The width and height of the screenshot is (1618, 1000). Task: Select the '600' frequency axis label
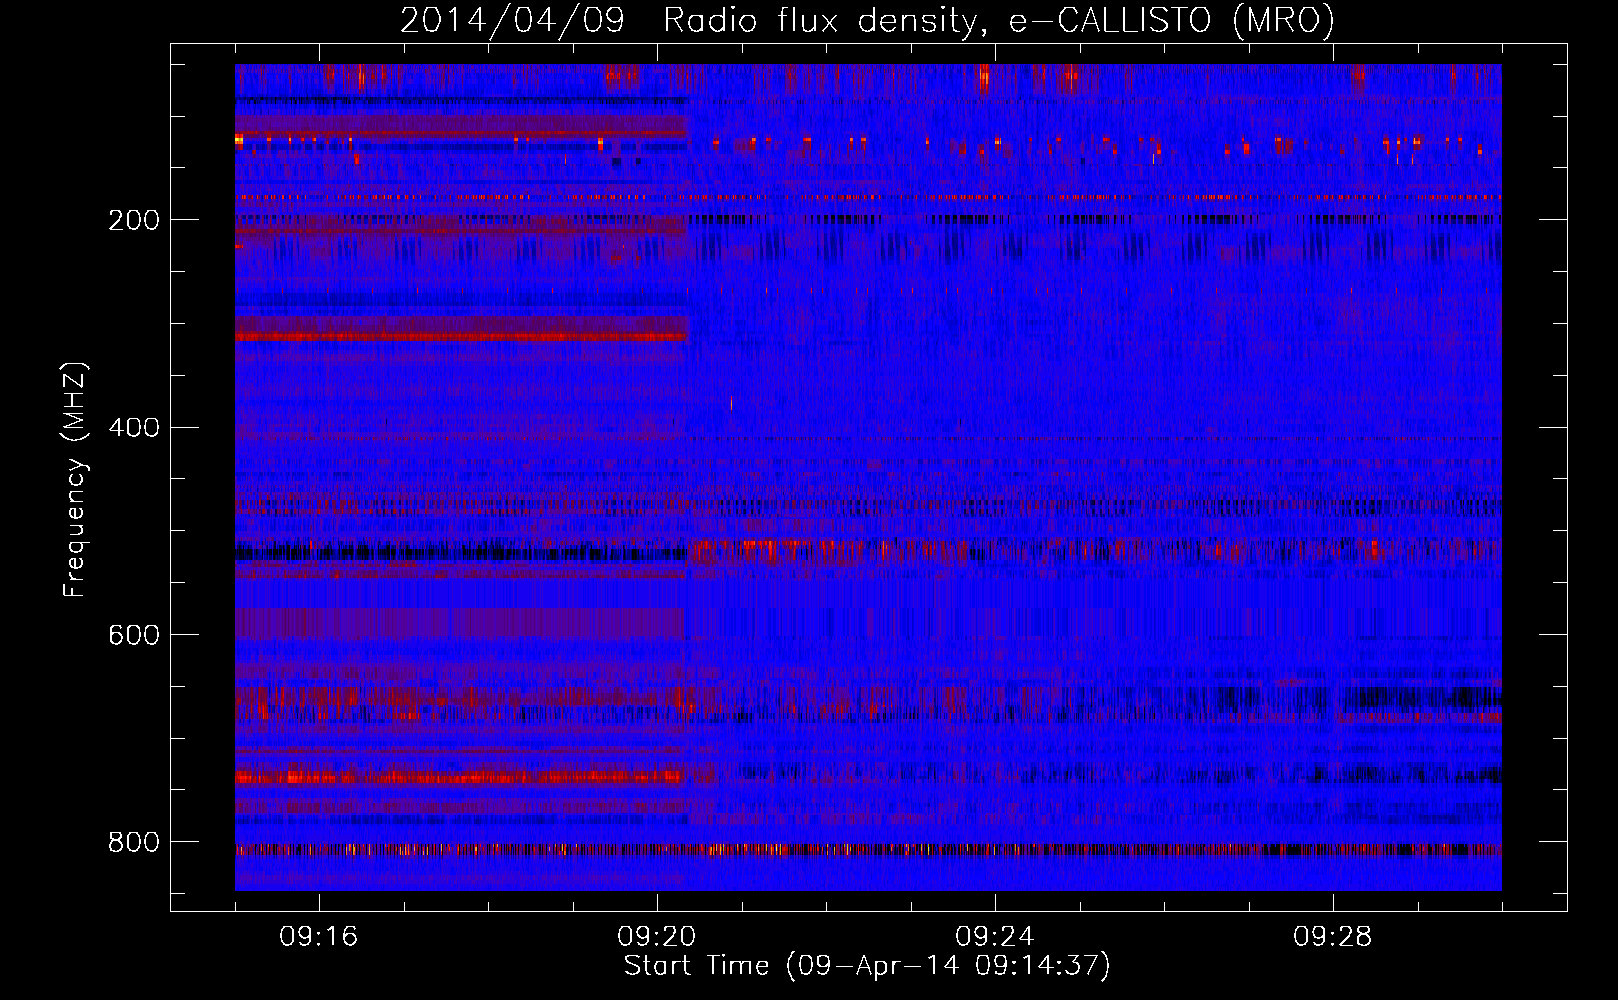134,635
